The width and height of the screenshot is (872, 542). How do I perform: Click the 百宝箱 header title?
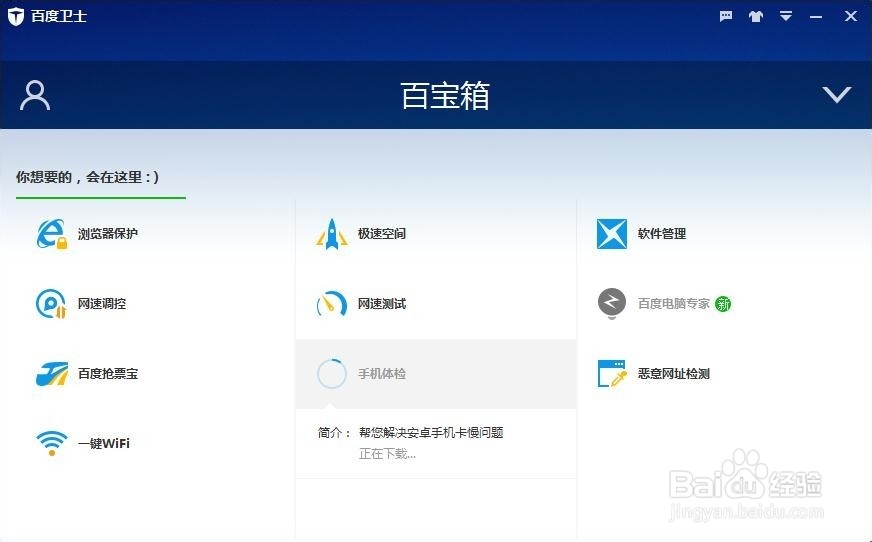pyautogui.click(x=445, y=95)
